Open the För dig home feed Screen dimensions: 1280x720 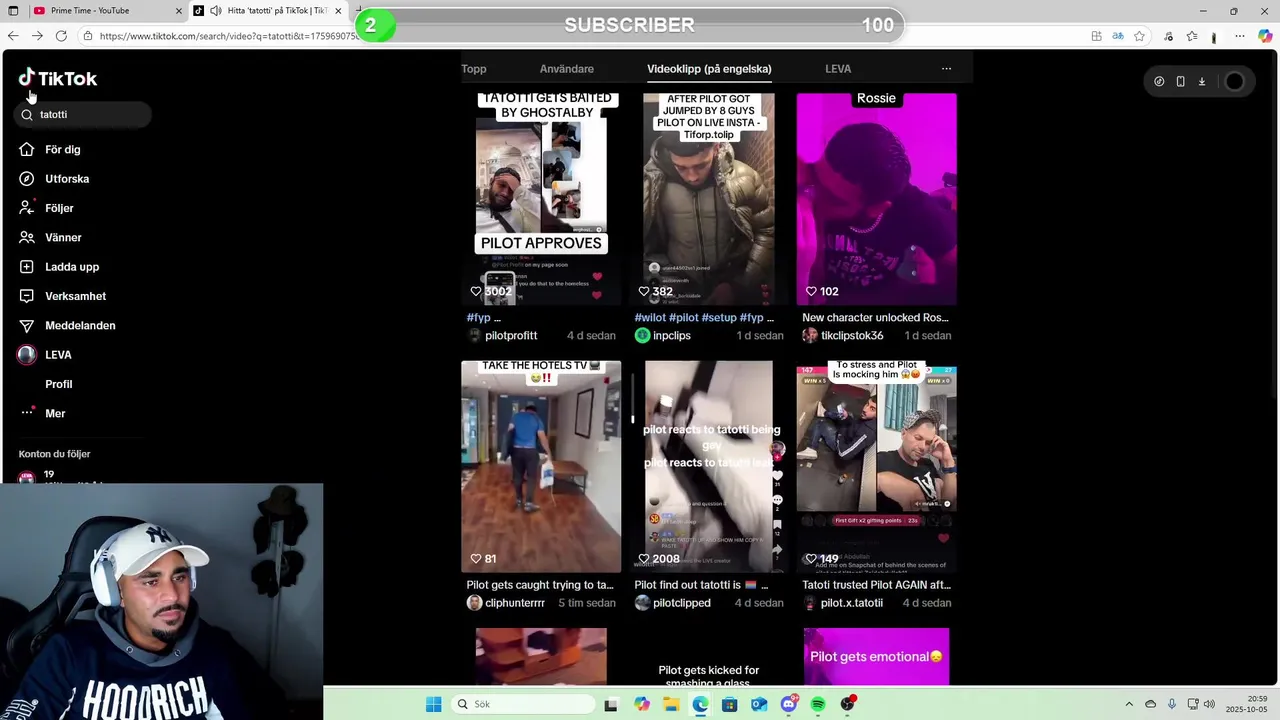point(49,149)
